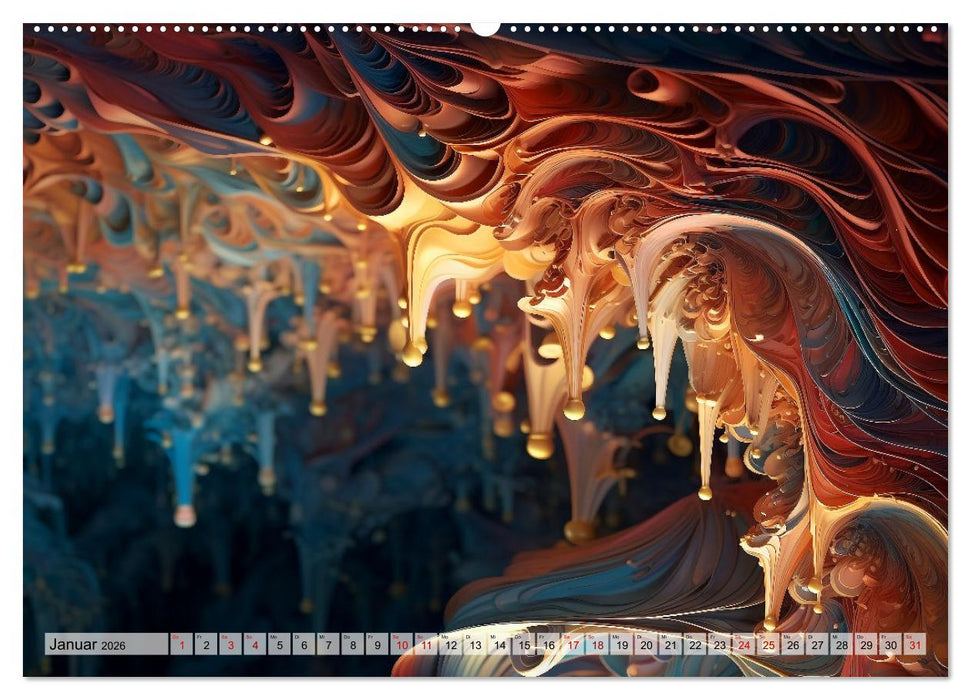Choose the red 24 date cell
Screen dimensions: 971x700
[744, 645]
